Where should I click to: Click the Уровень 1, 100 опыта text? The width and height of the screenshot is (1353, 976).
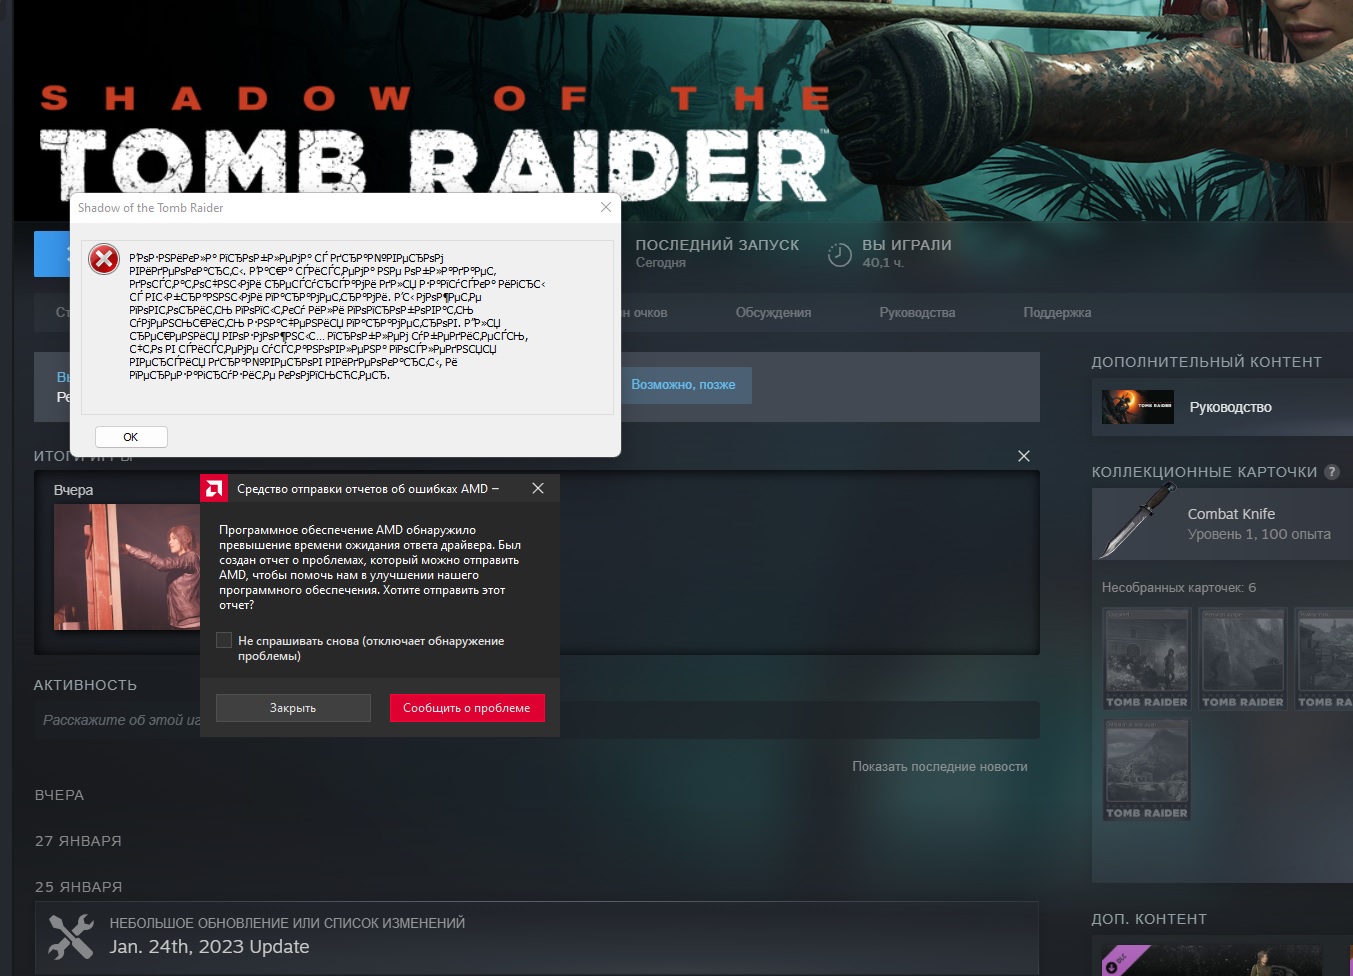[1259, 535]
